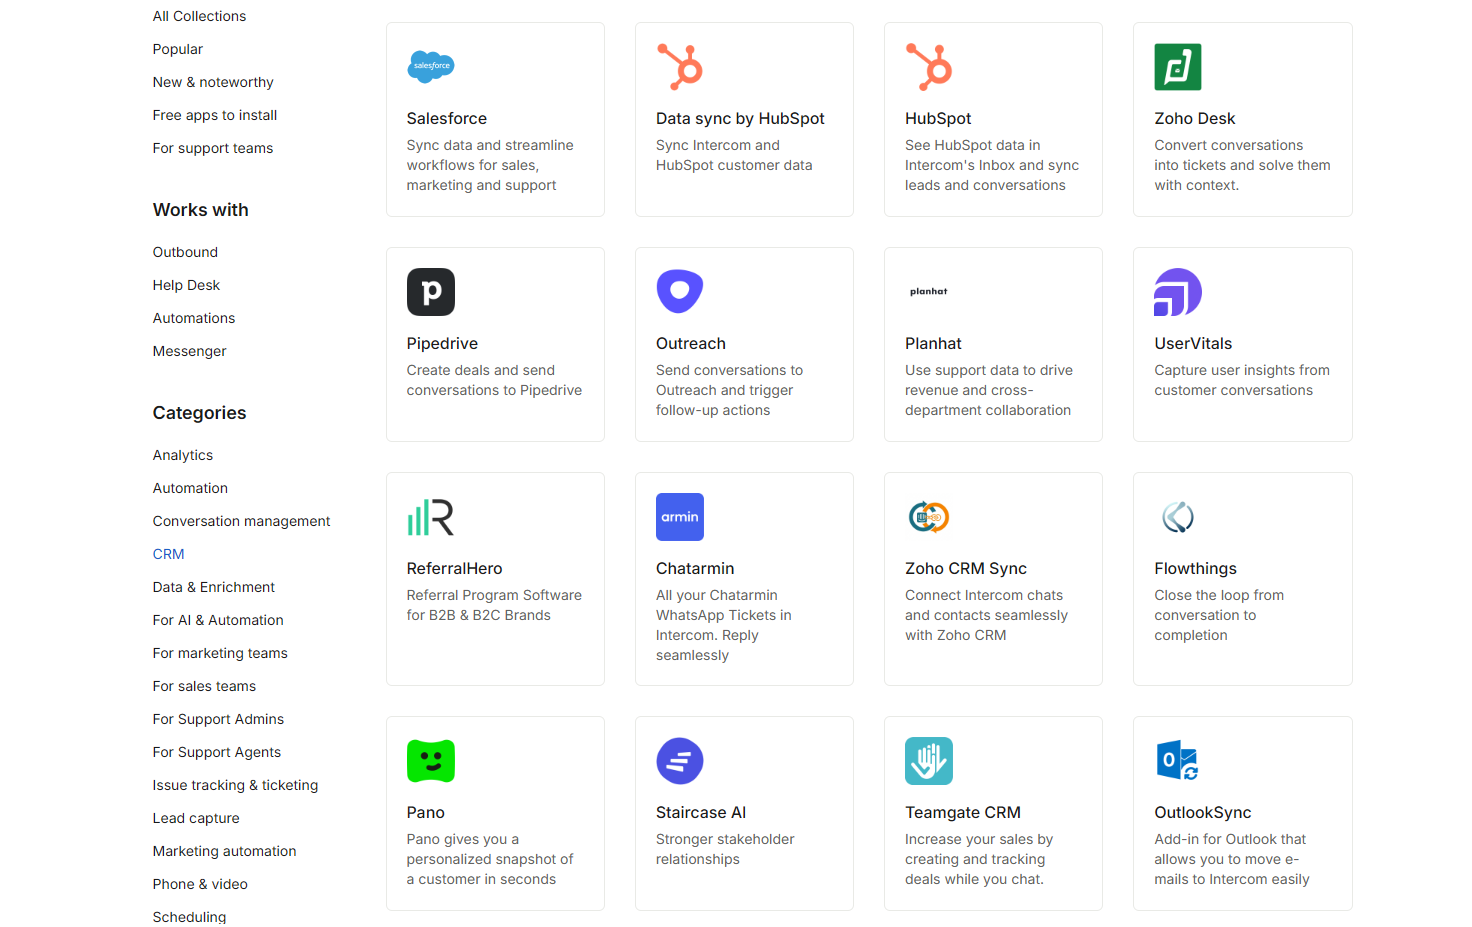Viewport: 1472px width, 927px height.
Task: Click the Outreach purple logo icon
Action: 680,292
